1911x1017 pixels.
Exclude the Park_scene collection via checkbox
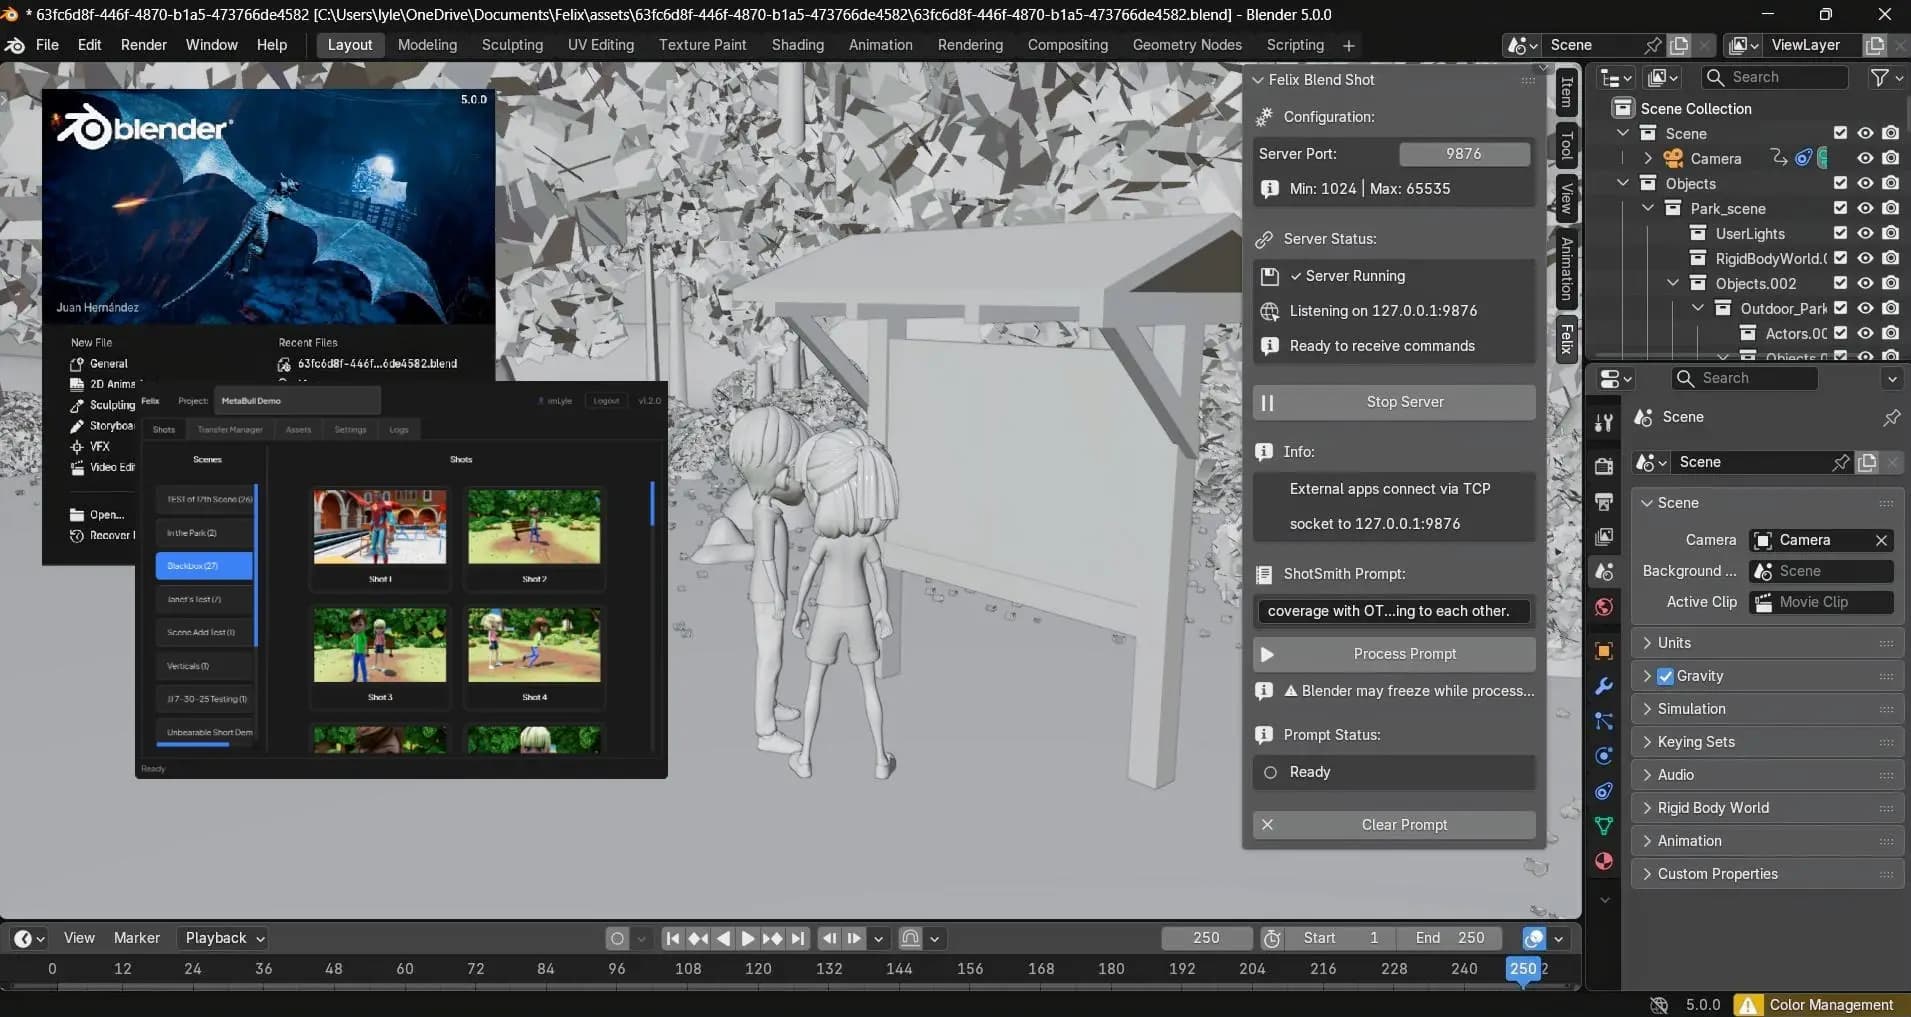(x=1840, y=208)
